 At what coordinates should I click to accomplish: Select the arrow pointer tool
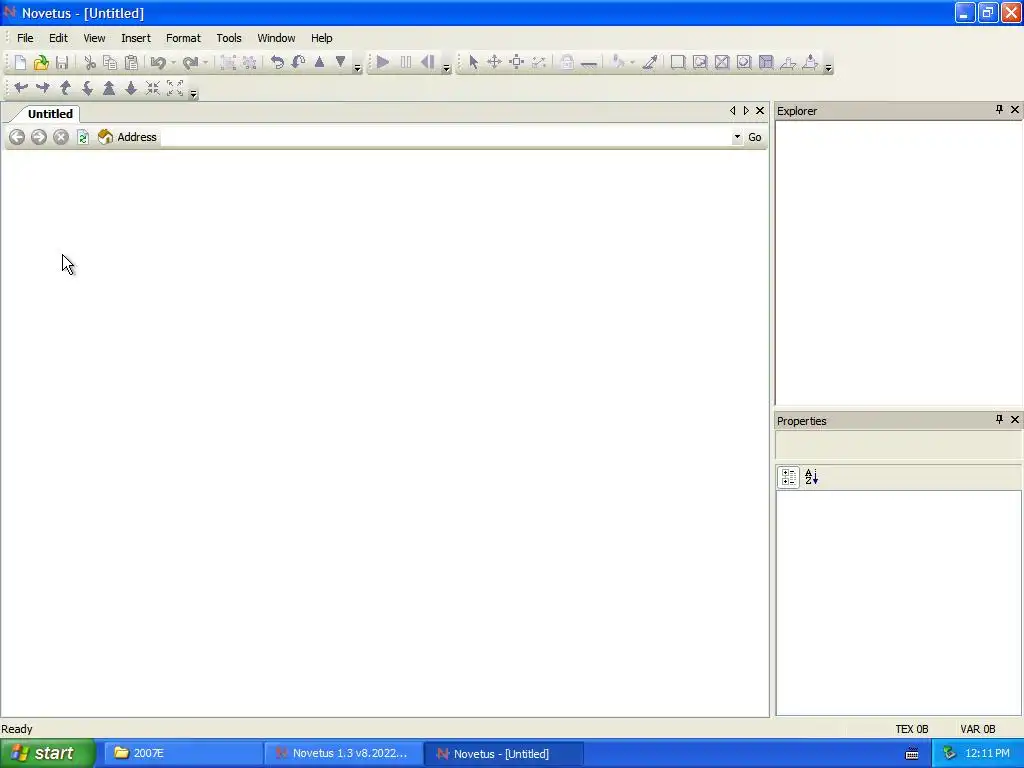click(x=473, y=63)
